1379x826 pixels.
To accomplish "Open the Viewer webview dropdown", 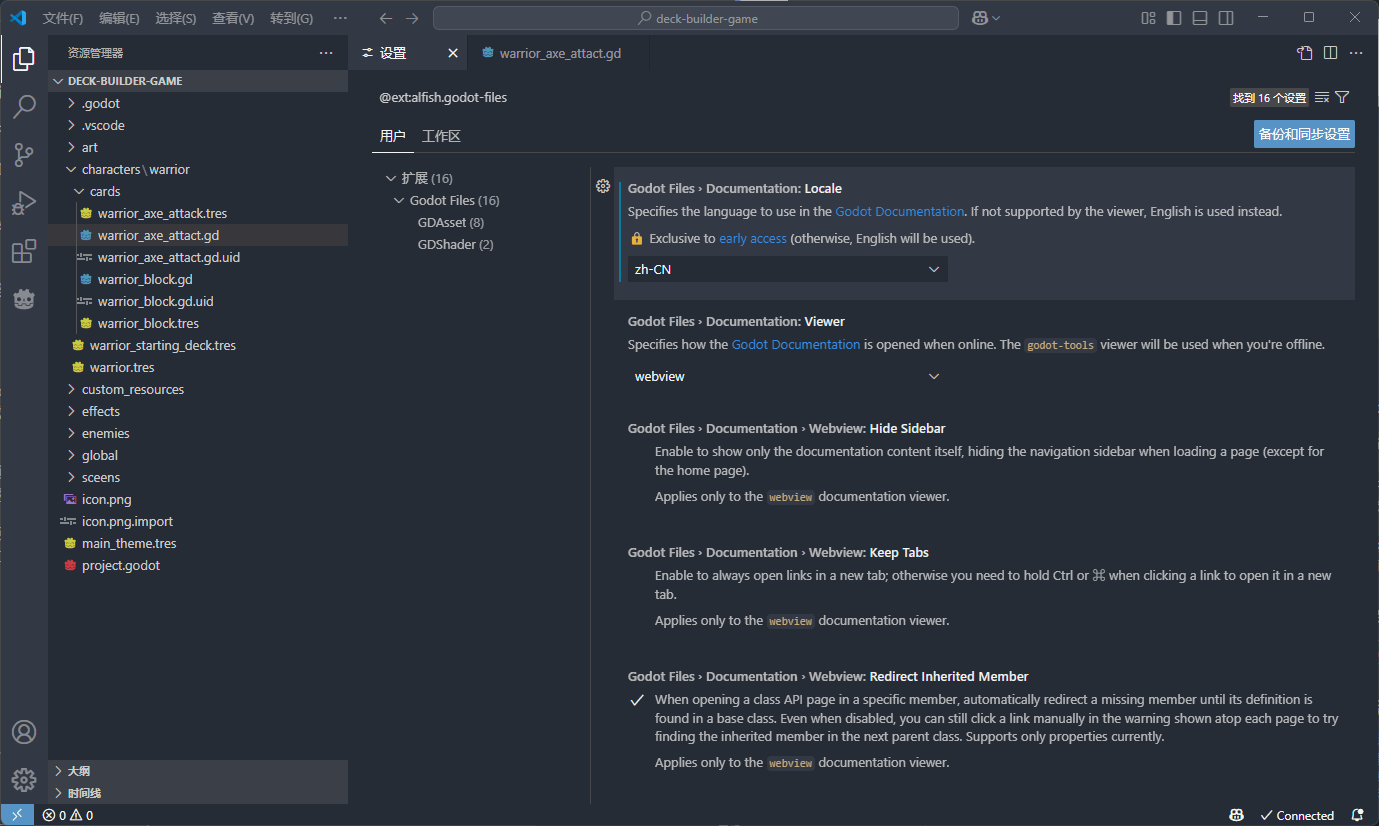I will coord(787,376).
